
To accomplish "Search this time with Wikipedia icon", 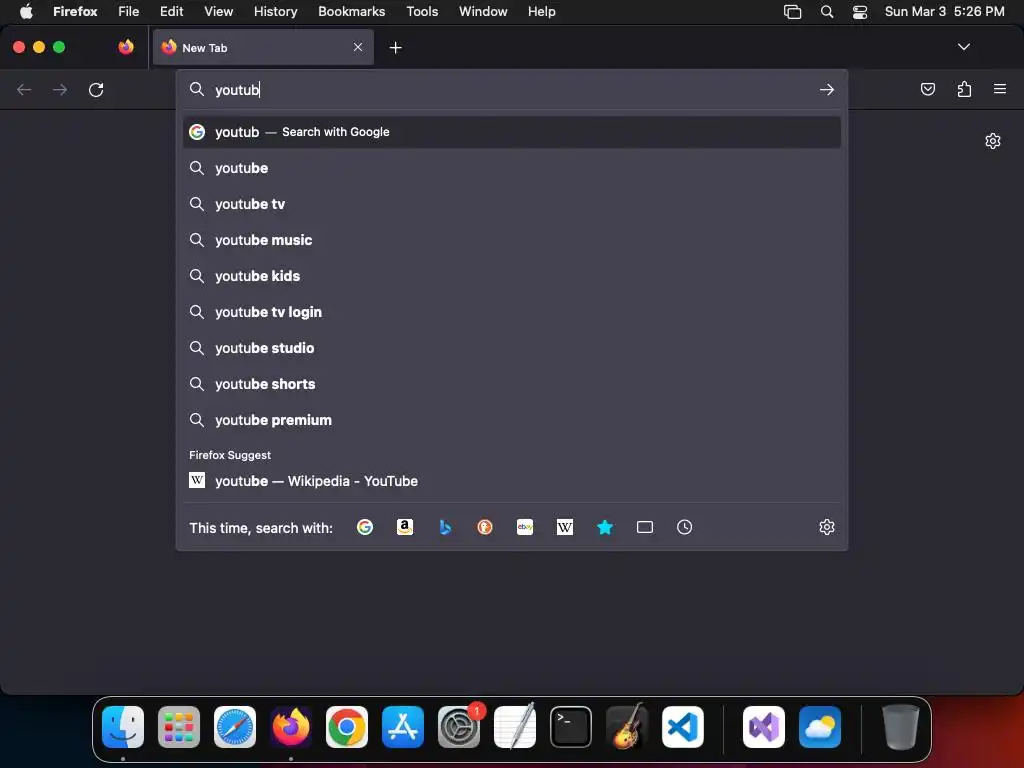I will [x=565, y=527].
